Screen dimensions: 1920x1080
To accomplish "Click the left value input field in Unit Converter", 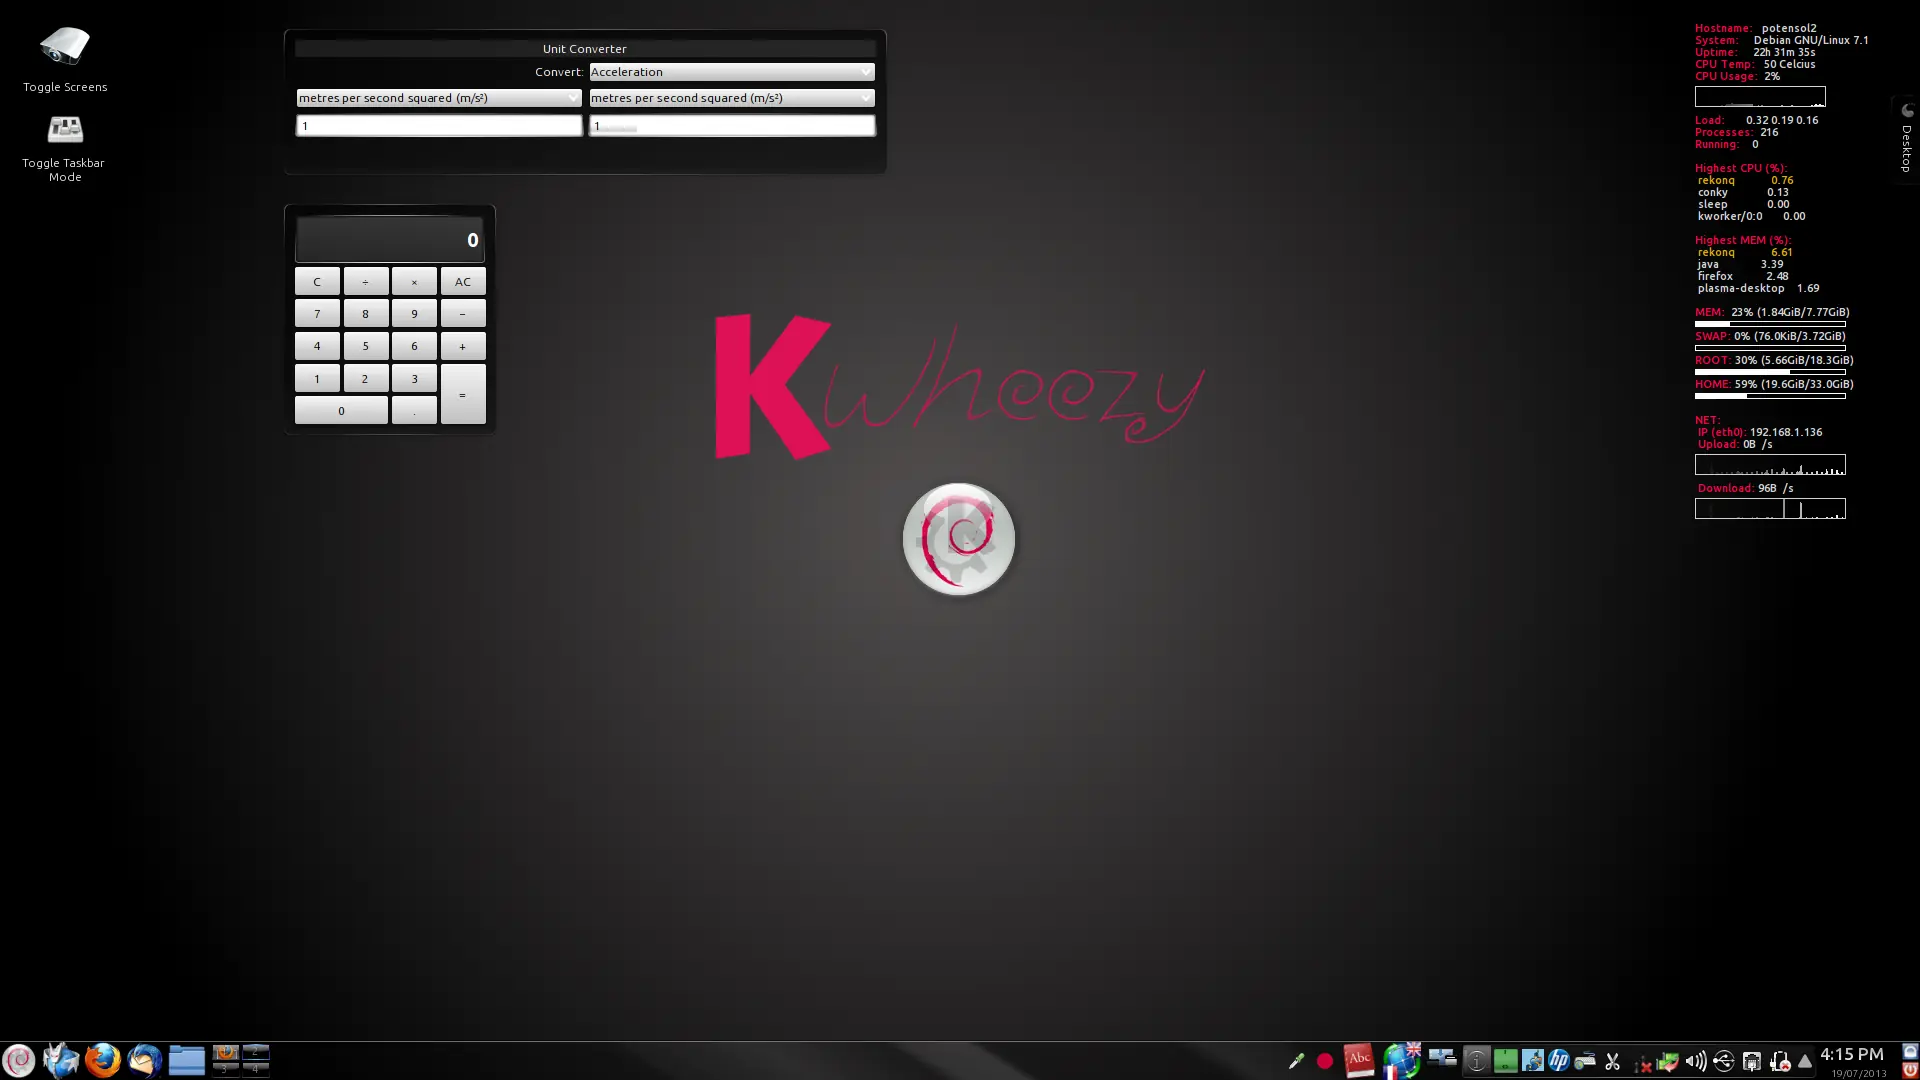I will point(438,126).
